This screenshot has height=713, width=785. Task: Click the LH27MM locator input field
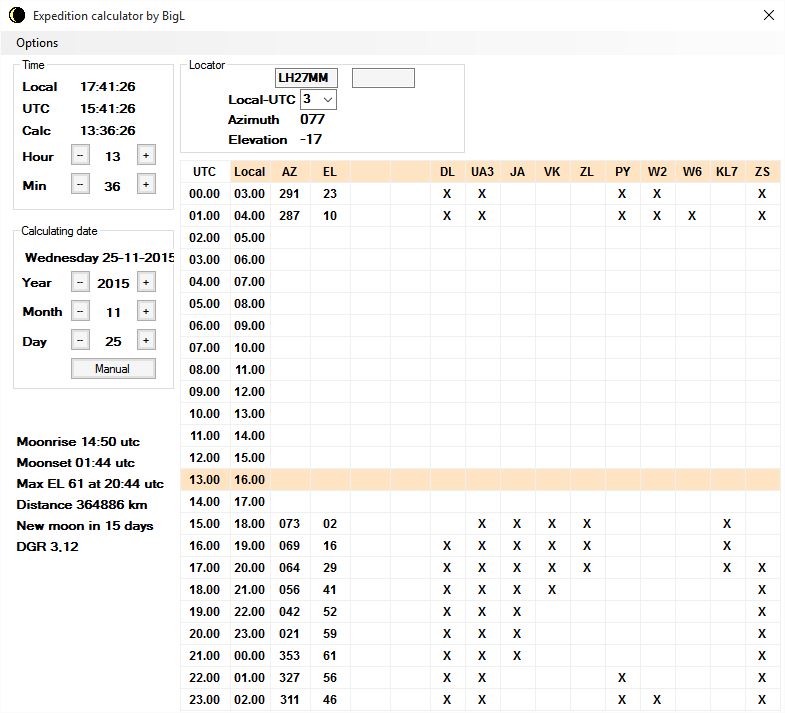pos(307,78)
